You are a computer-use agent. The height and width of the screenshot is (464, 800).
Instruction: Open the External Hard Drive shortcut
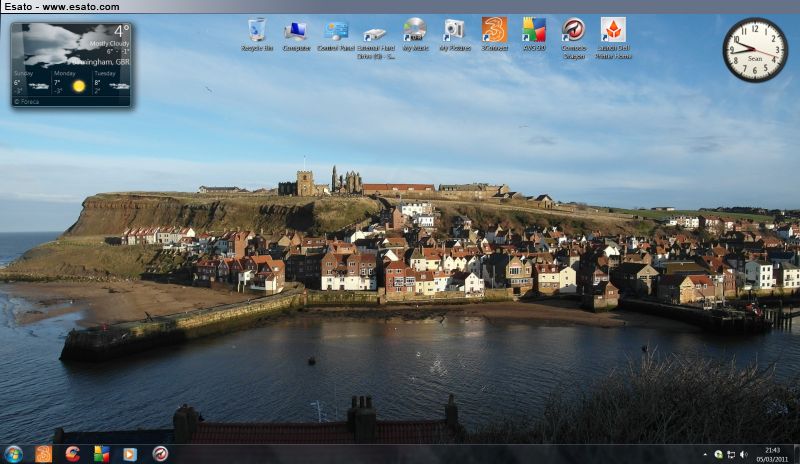point(375,33)
